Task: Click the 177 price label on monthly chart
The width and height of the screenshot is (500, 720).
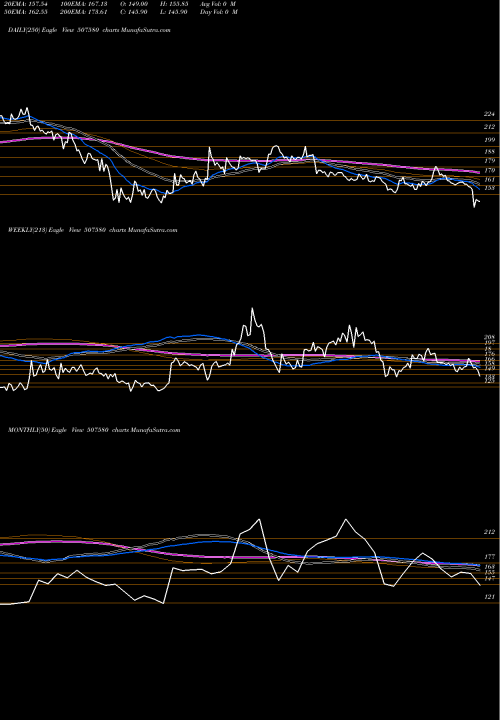Action: pos(489,557)
